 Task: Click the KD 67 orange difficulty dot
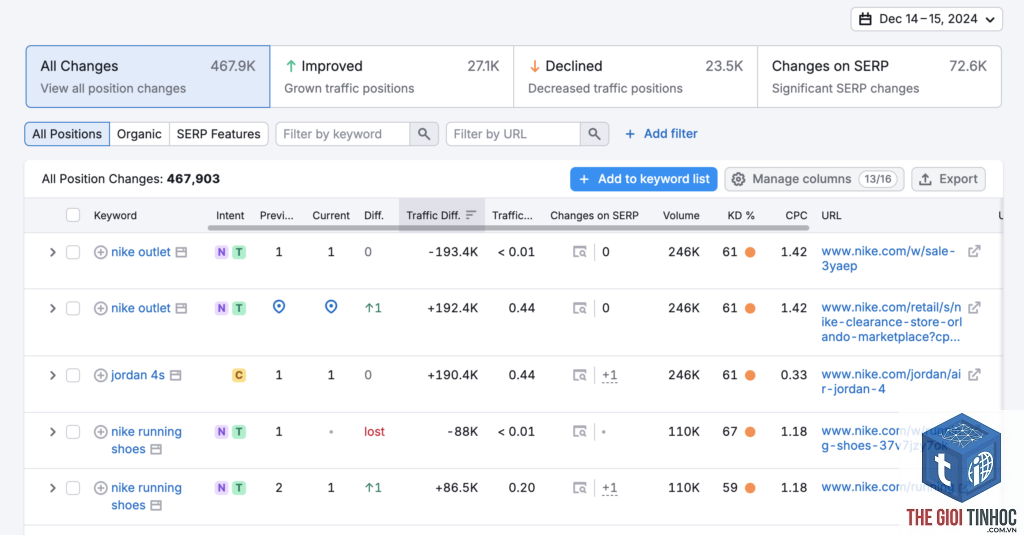coord(750,432)
